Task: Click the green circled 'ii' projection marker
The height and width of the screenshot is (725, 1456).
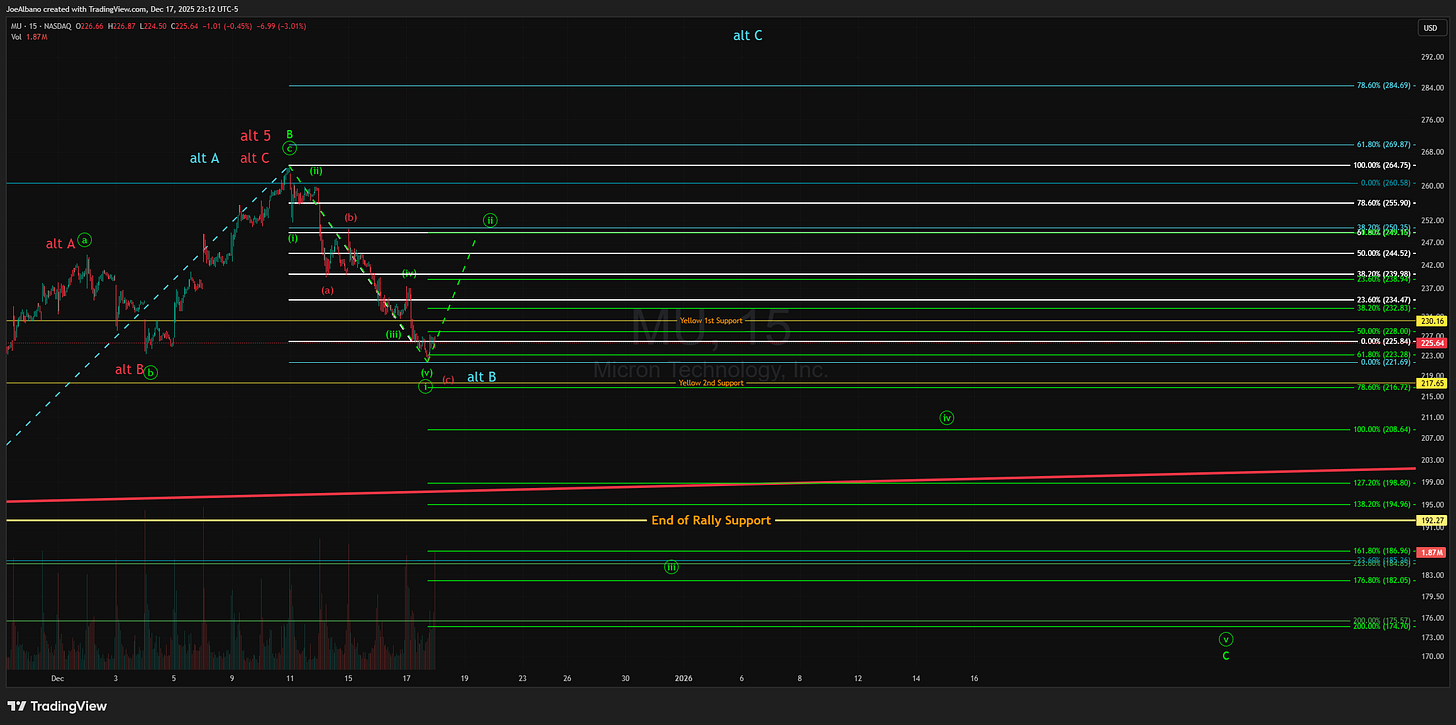Action: coord(491,219)
